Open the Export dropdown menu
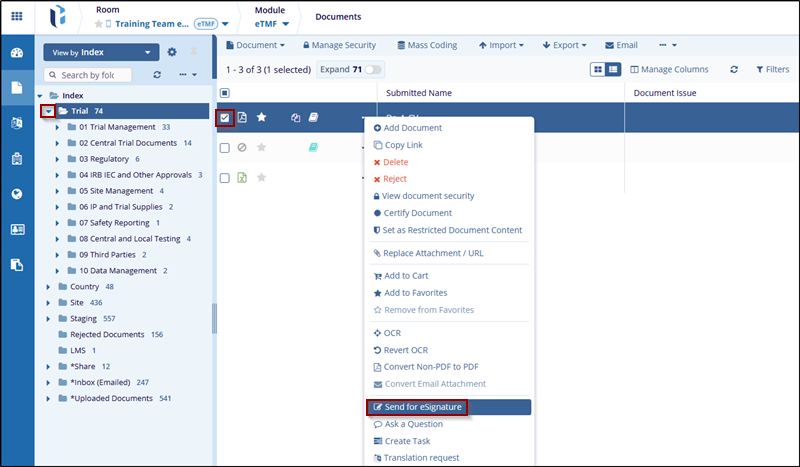The image size is (800, 467). click(x=566, y=45)
